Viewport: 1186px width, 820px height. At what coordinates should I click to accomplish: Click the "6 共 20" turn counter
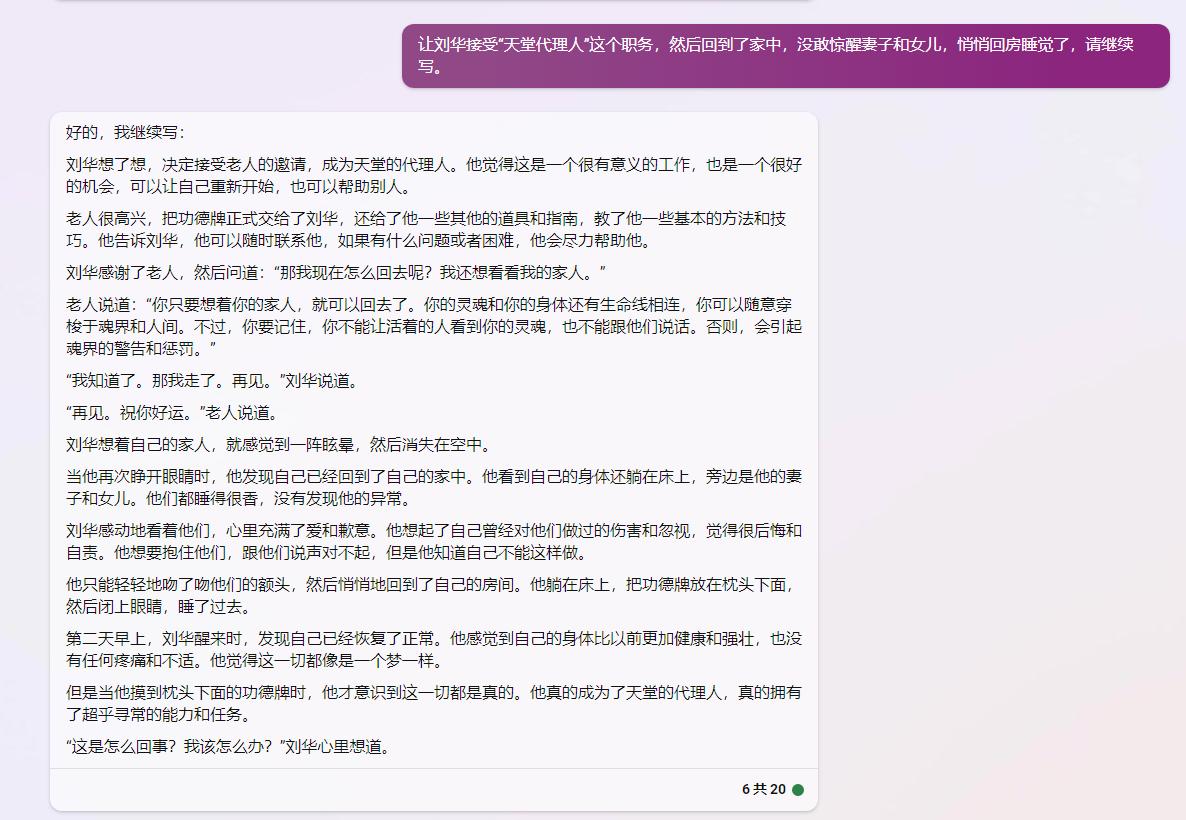pos(763,790)
